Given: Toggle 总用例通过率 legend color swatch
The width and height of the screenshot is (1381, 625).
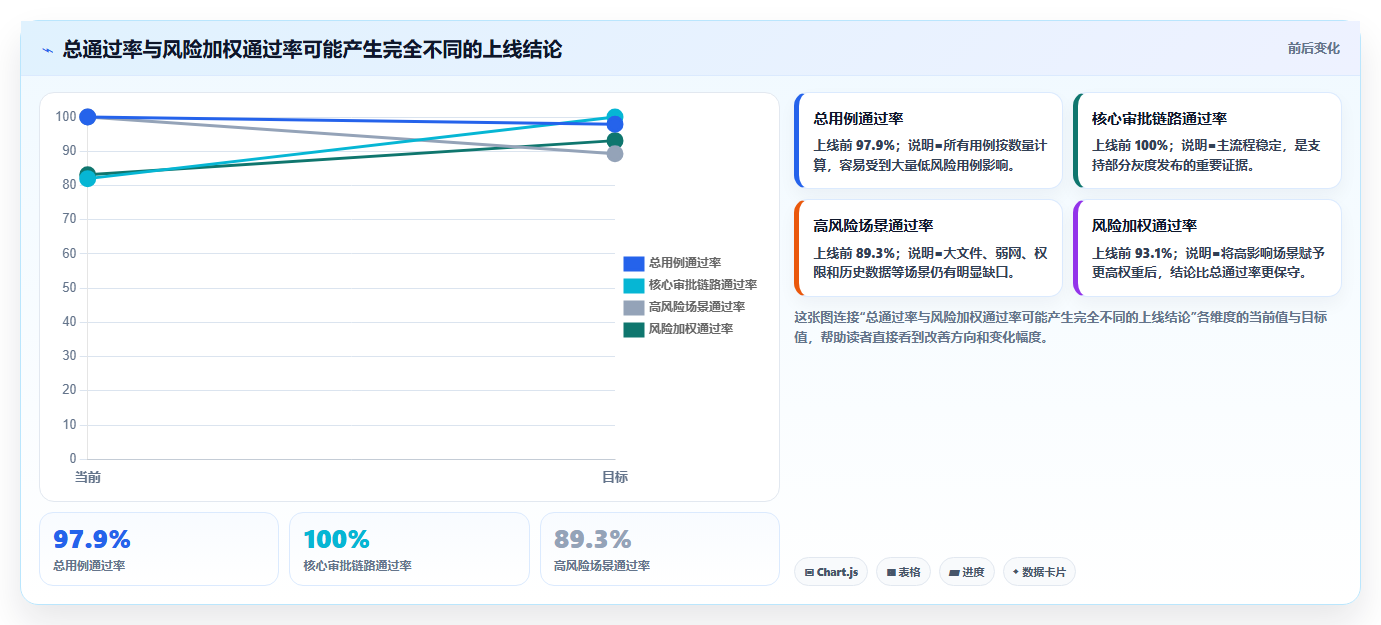Looking at the screenshot, I should [x=634, y=263].
